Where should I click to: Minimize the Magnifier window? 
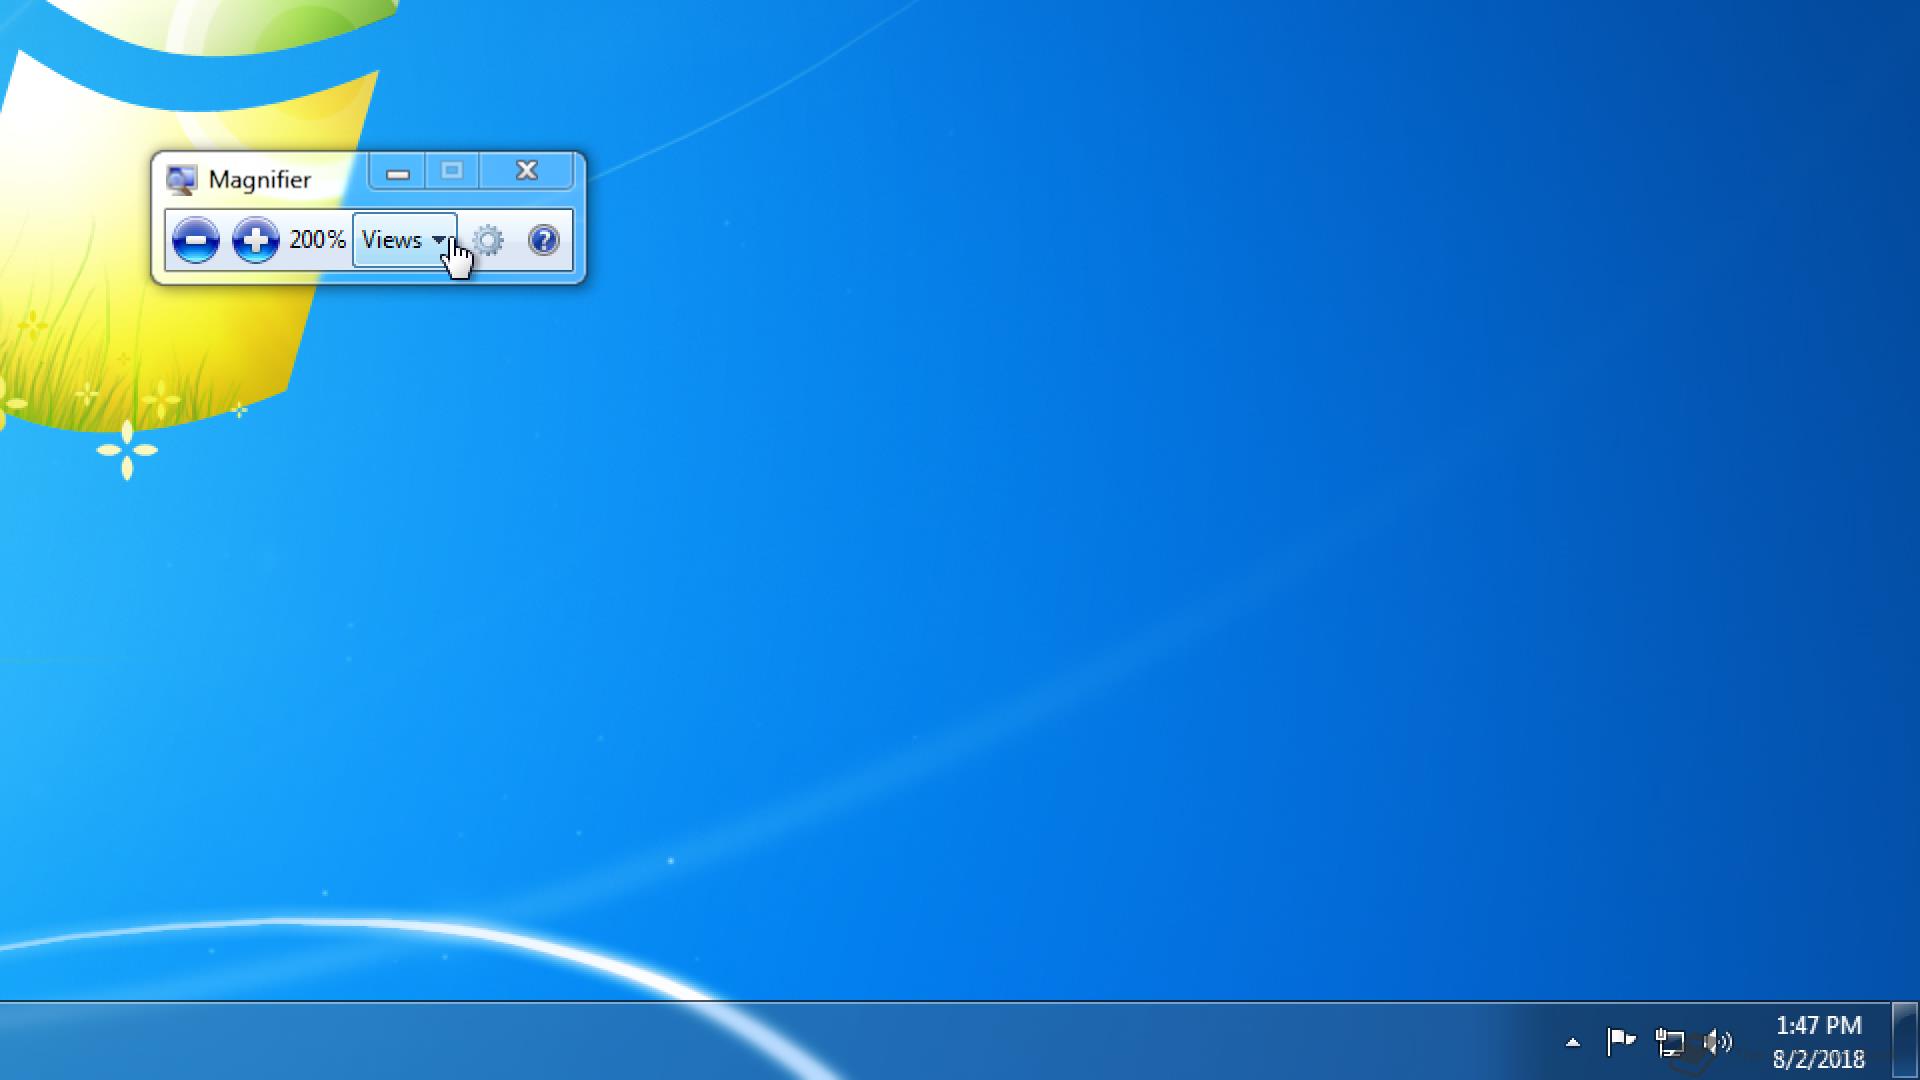397,172
